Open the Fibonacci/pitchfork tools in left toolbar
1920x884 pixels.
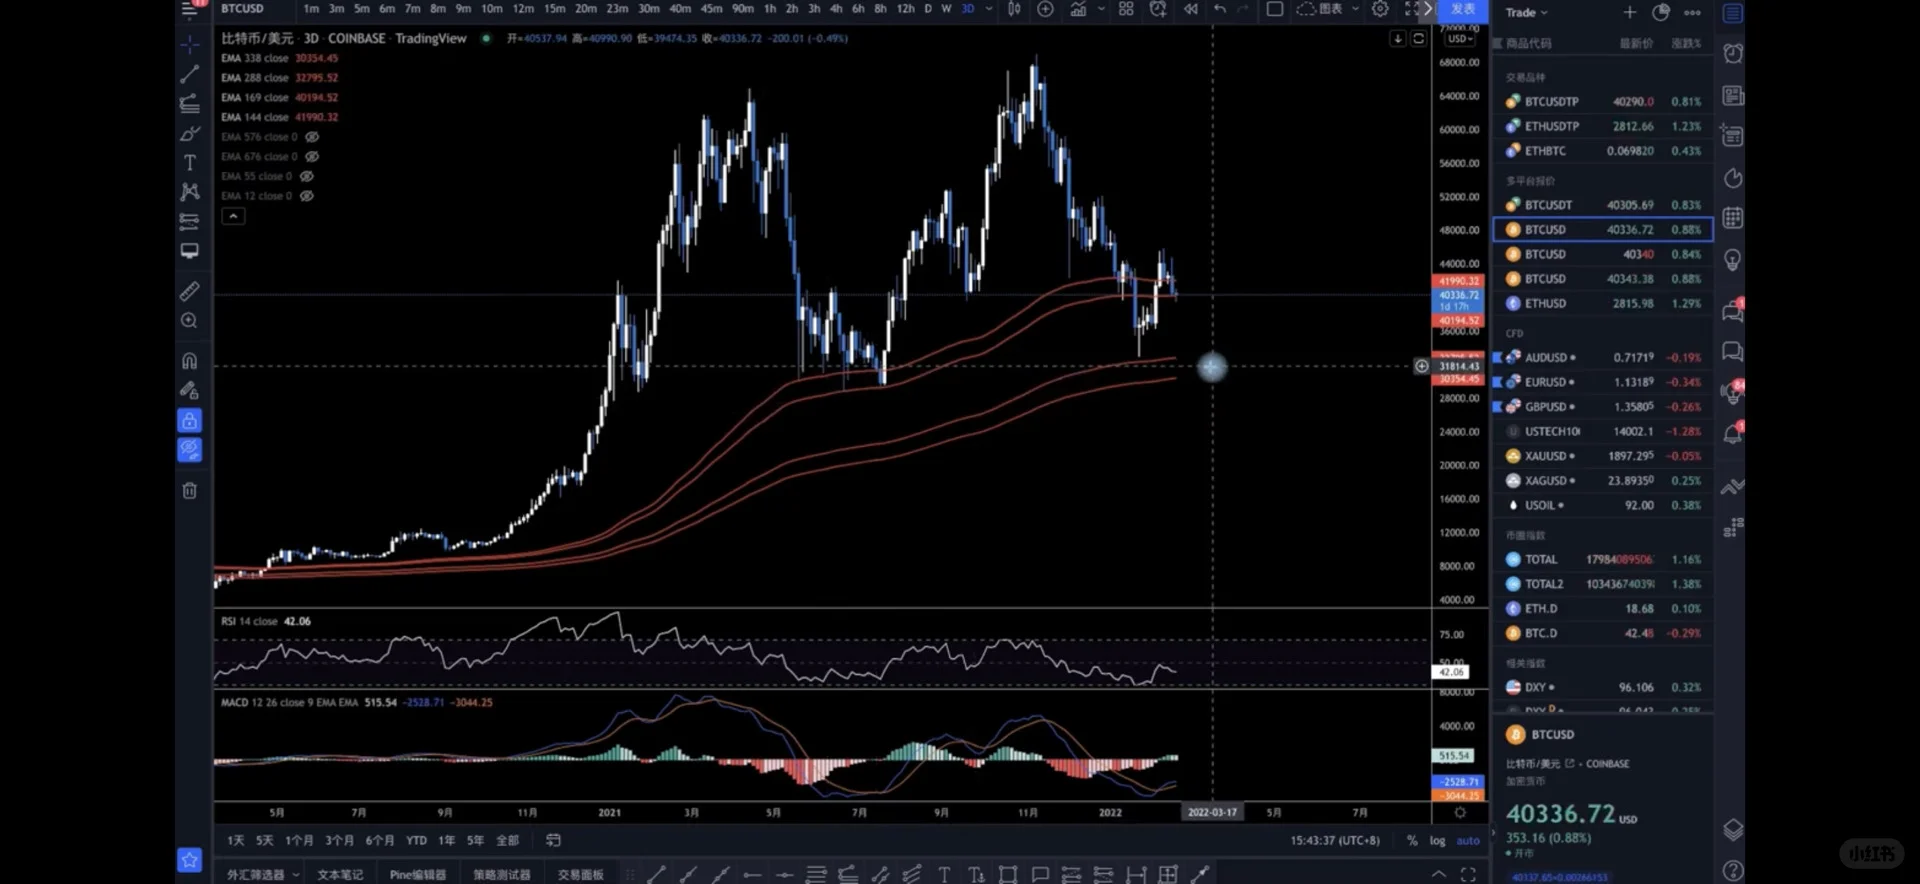point(189,103)
